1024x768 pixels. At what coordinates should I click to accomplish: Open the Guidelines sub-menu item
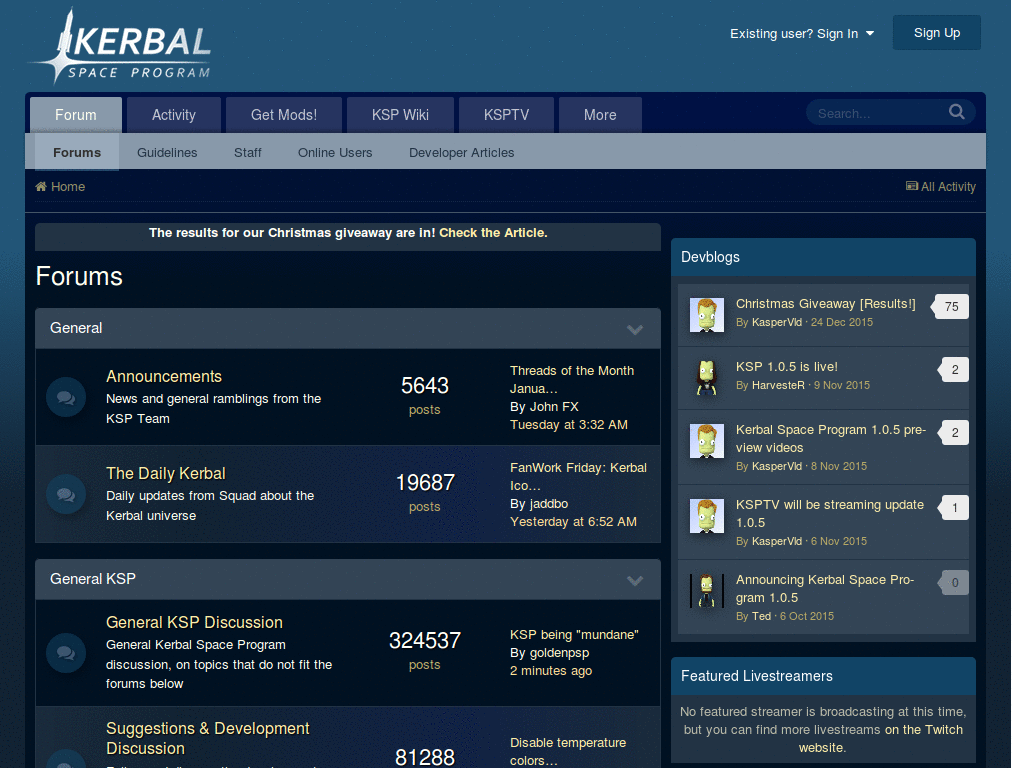(x=167, y=152)
